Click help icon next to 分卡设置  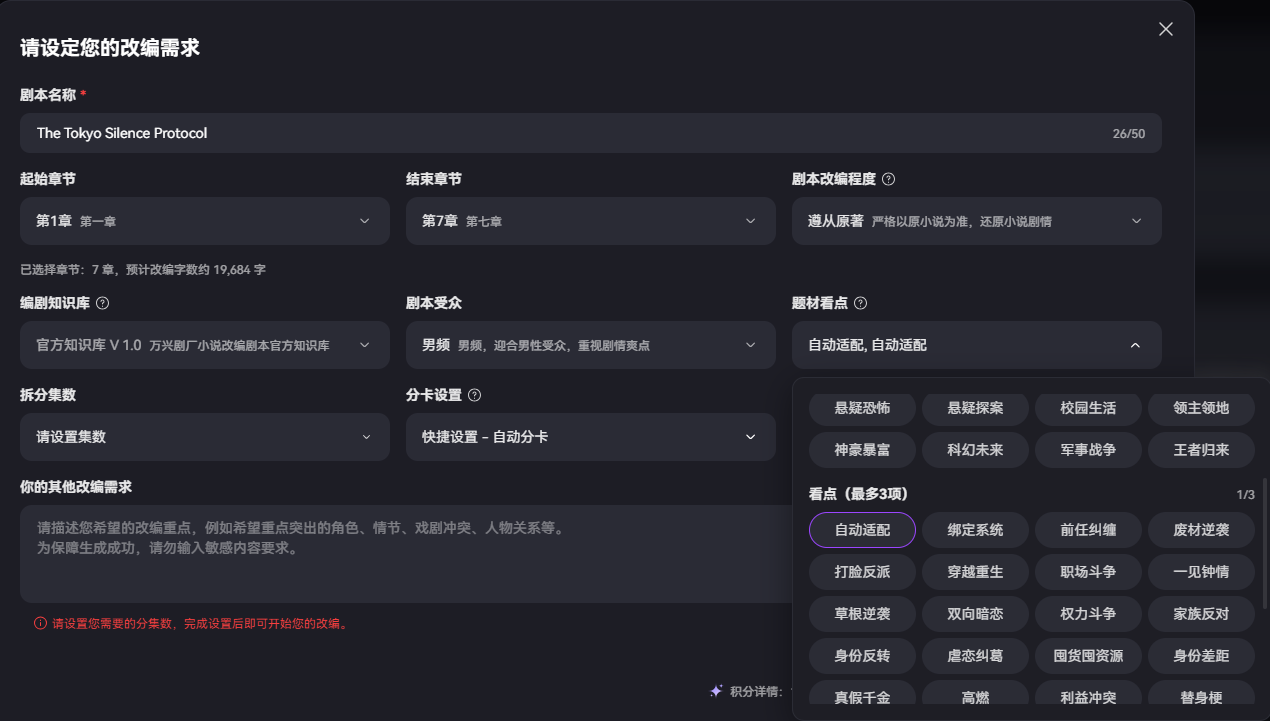pyautogui.click(x=474, y=395)
